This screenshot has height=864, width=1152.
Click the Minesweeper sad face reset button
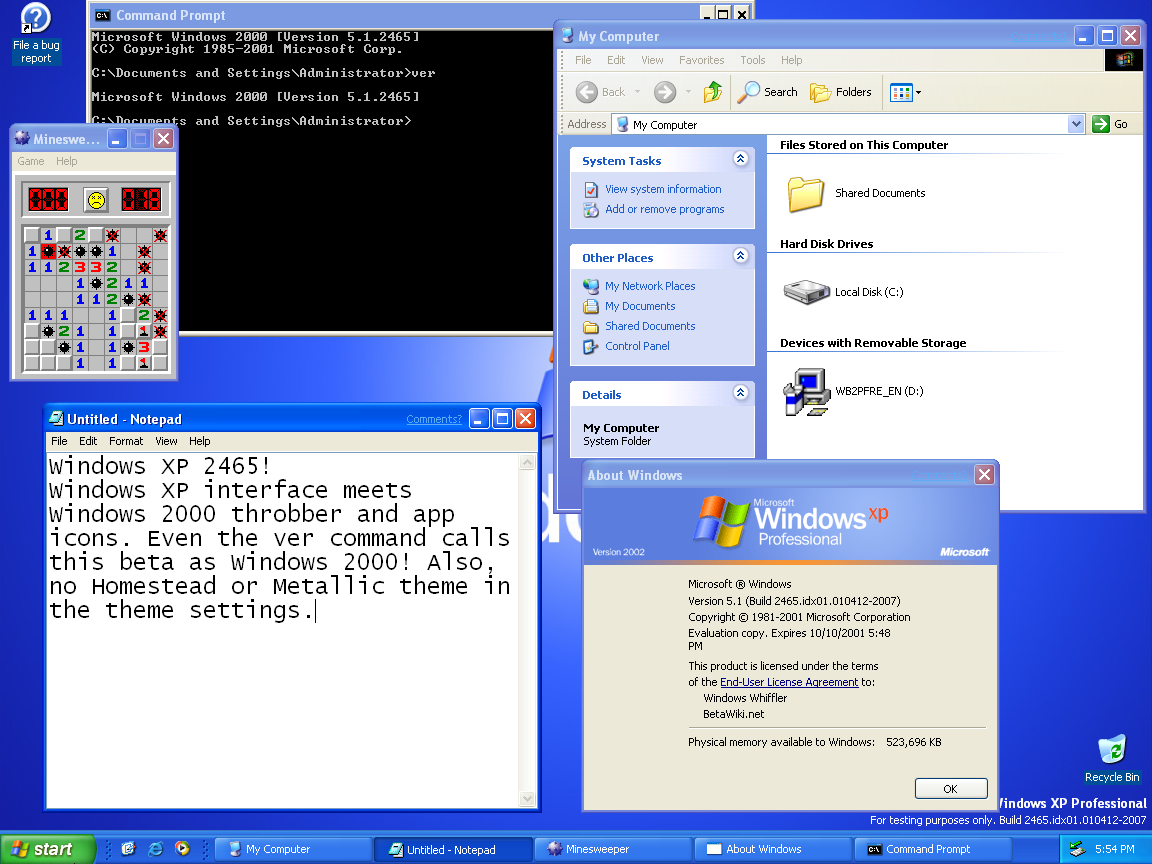tap(96, 199)
